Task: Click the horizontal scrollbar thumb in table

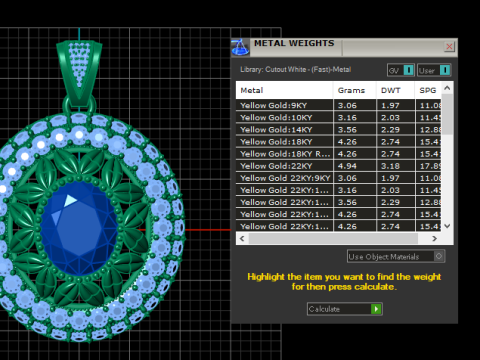Action: [x=333, y=239]
